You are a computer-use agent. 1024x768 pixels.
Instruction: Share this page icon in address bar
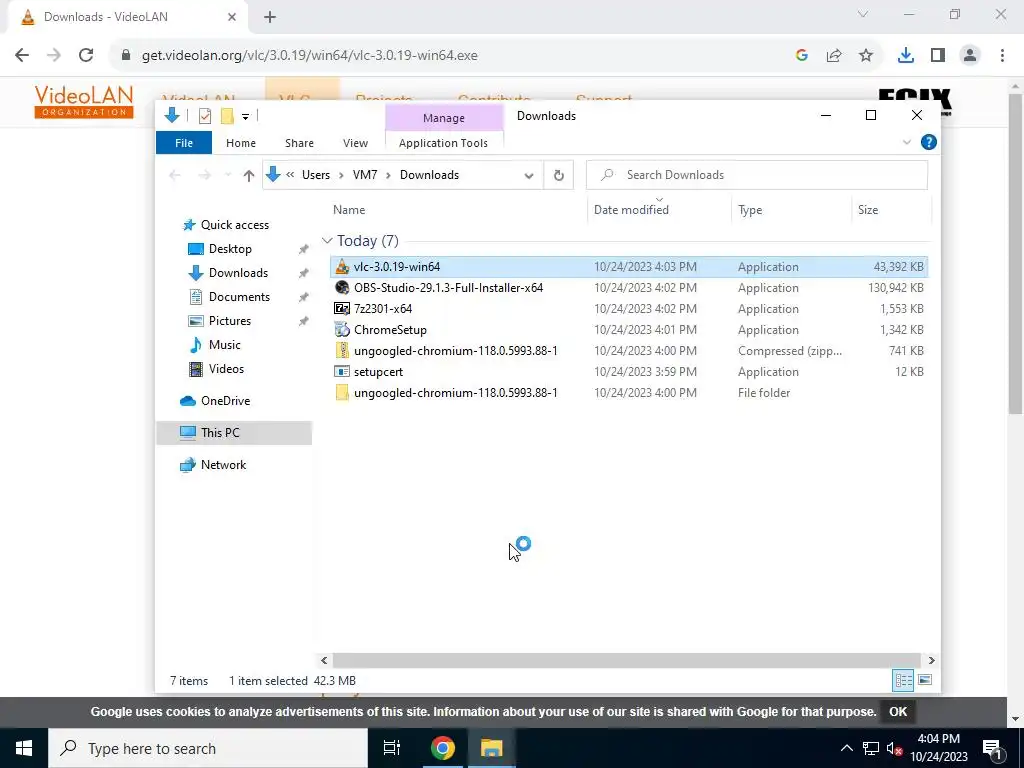point(834,56)
